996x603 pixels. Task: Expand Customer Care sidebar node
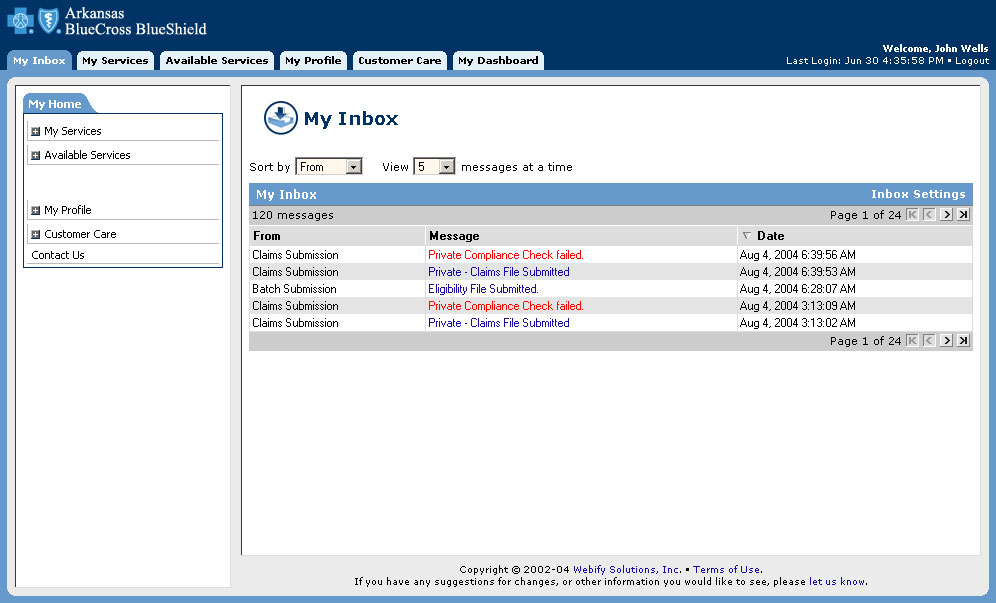point(36,234)
